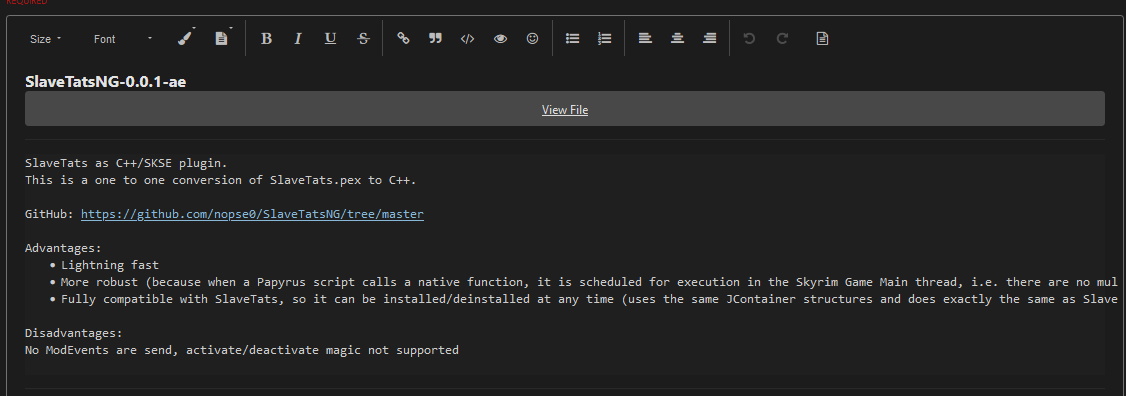Insert an emoticon
Image resolution: width=1126 pixels, height=396 pixels.
pyautogui.click(x=532, y=39)
